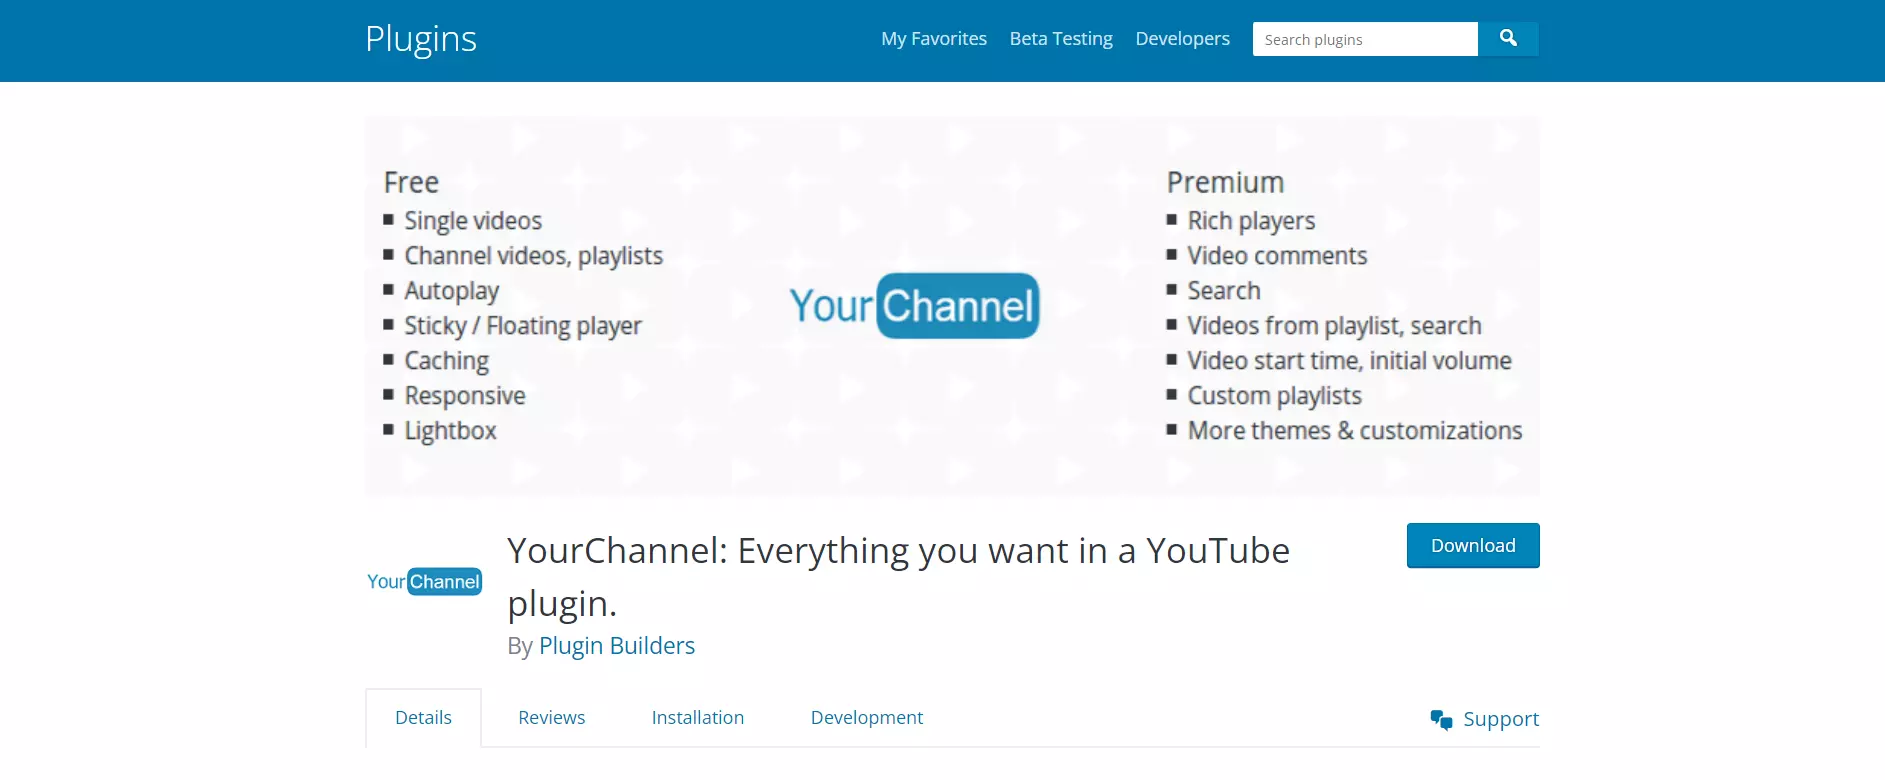Click the "Premium" heading in banner
This screenshot has width=1885, height=780.
pyautogui.click(x=1225, y=183)
